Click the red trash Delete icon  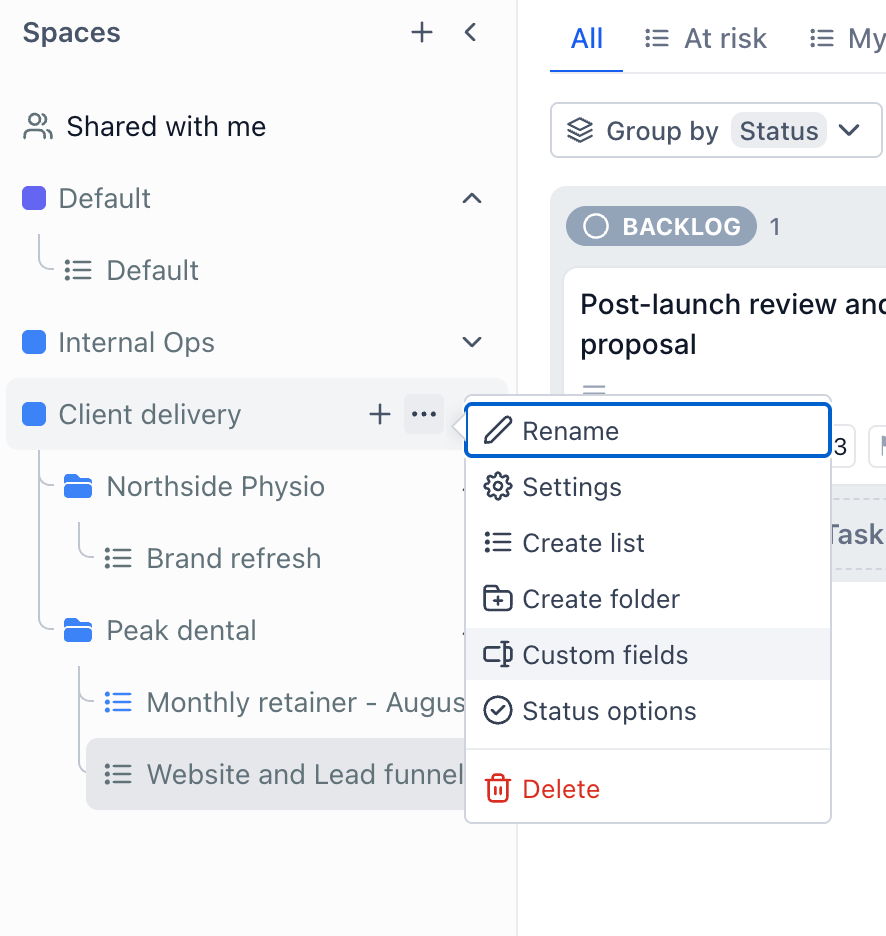click(x=497, y=789)
